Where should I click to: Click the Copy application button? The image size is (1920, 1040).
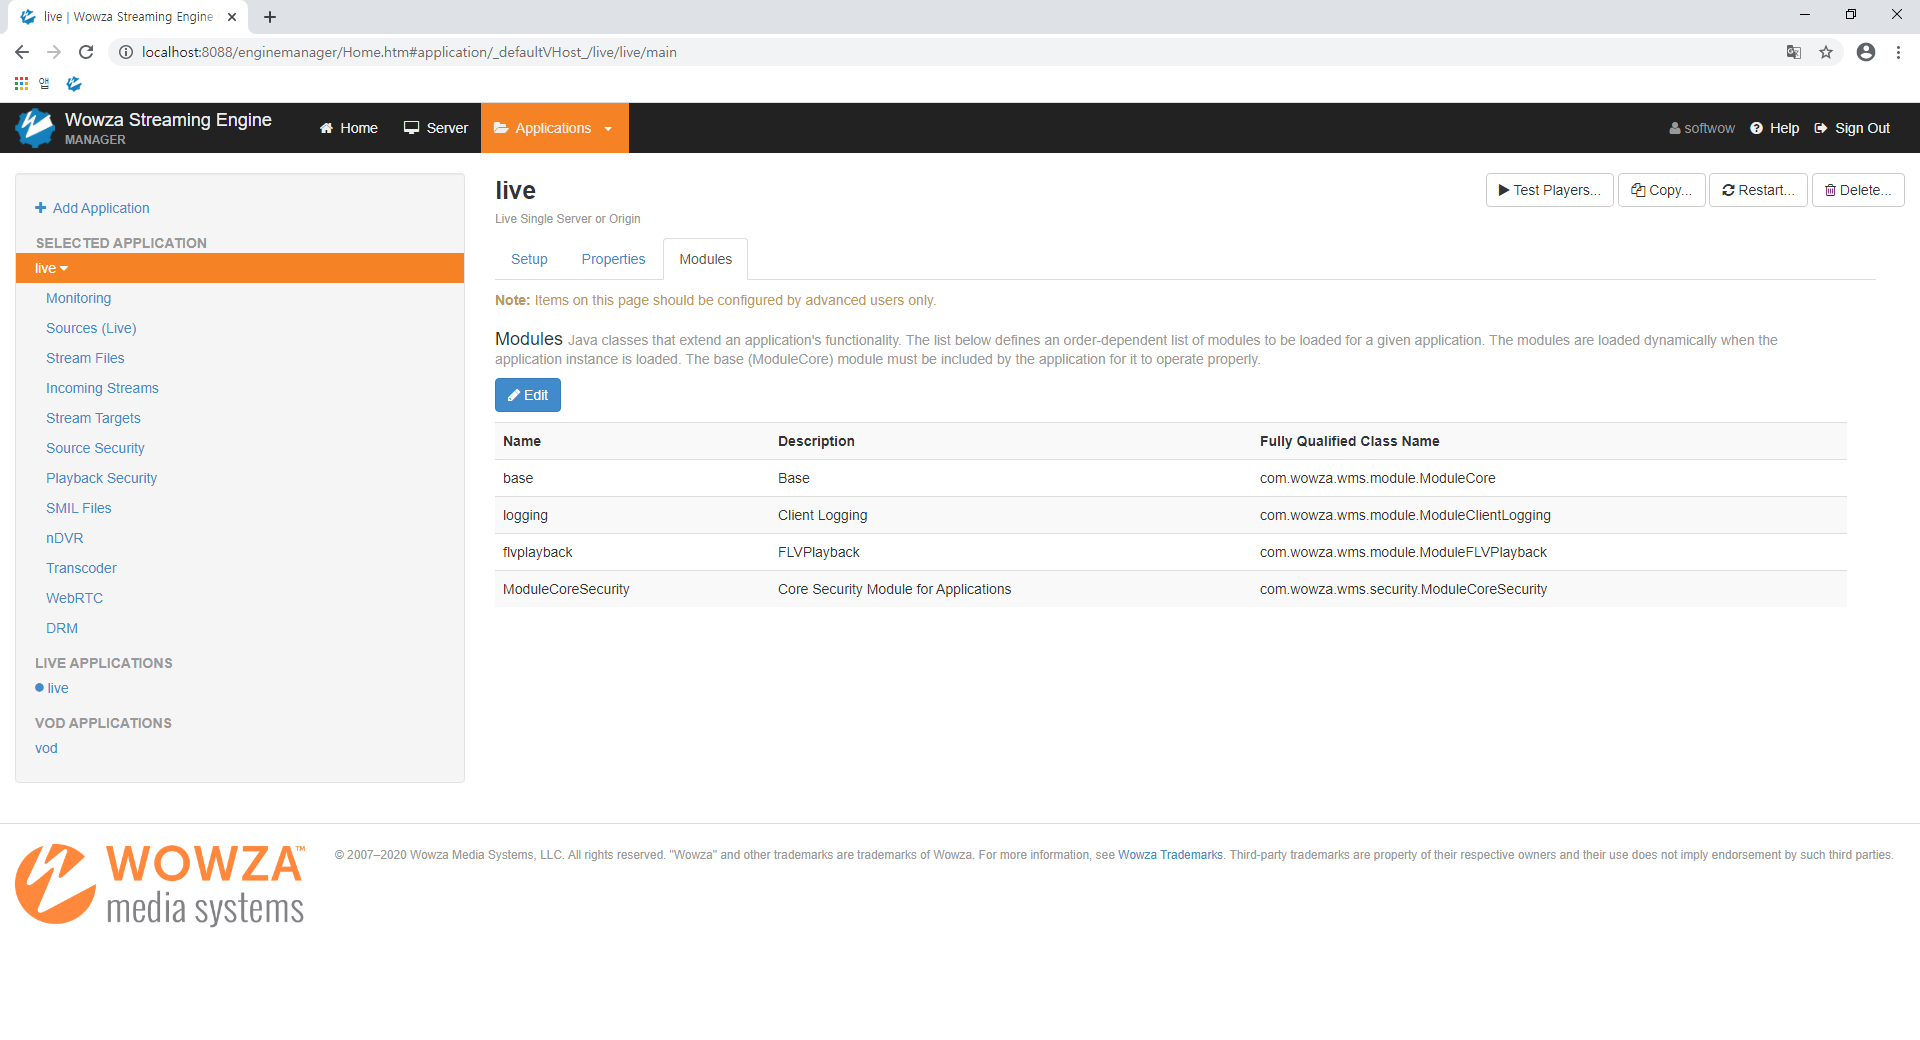[1661, 190]
